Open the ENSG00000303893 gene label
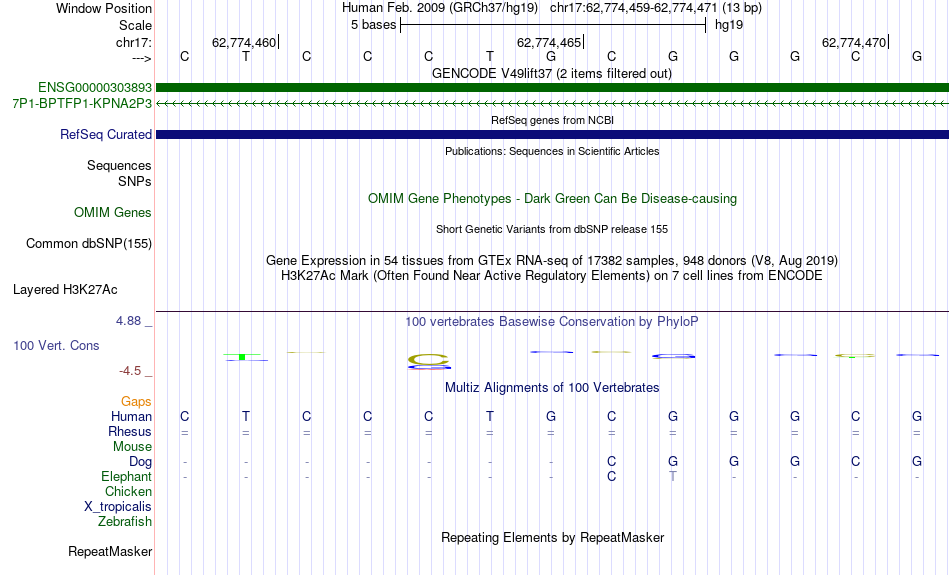Image resolution: width=950 pixels, height=575 pixels. tap(95, 88)
